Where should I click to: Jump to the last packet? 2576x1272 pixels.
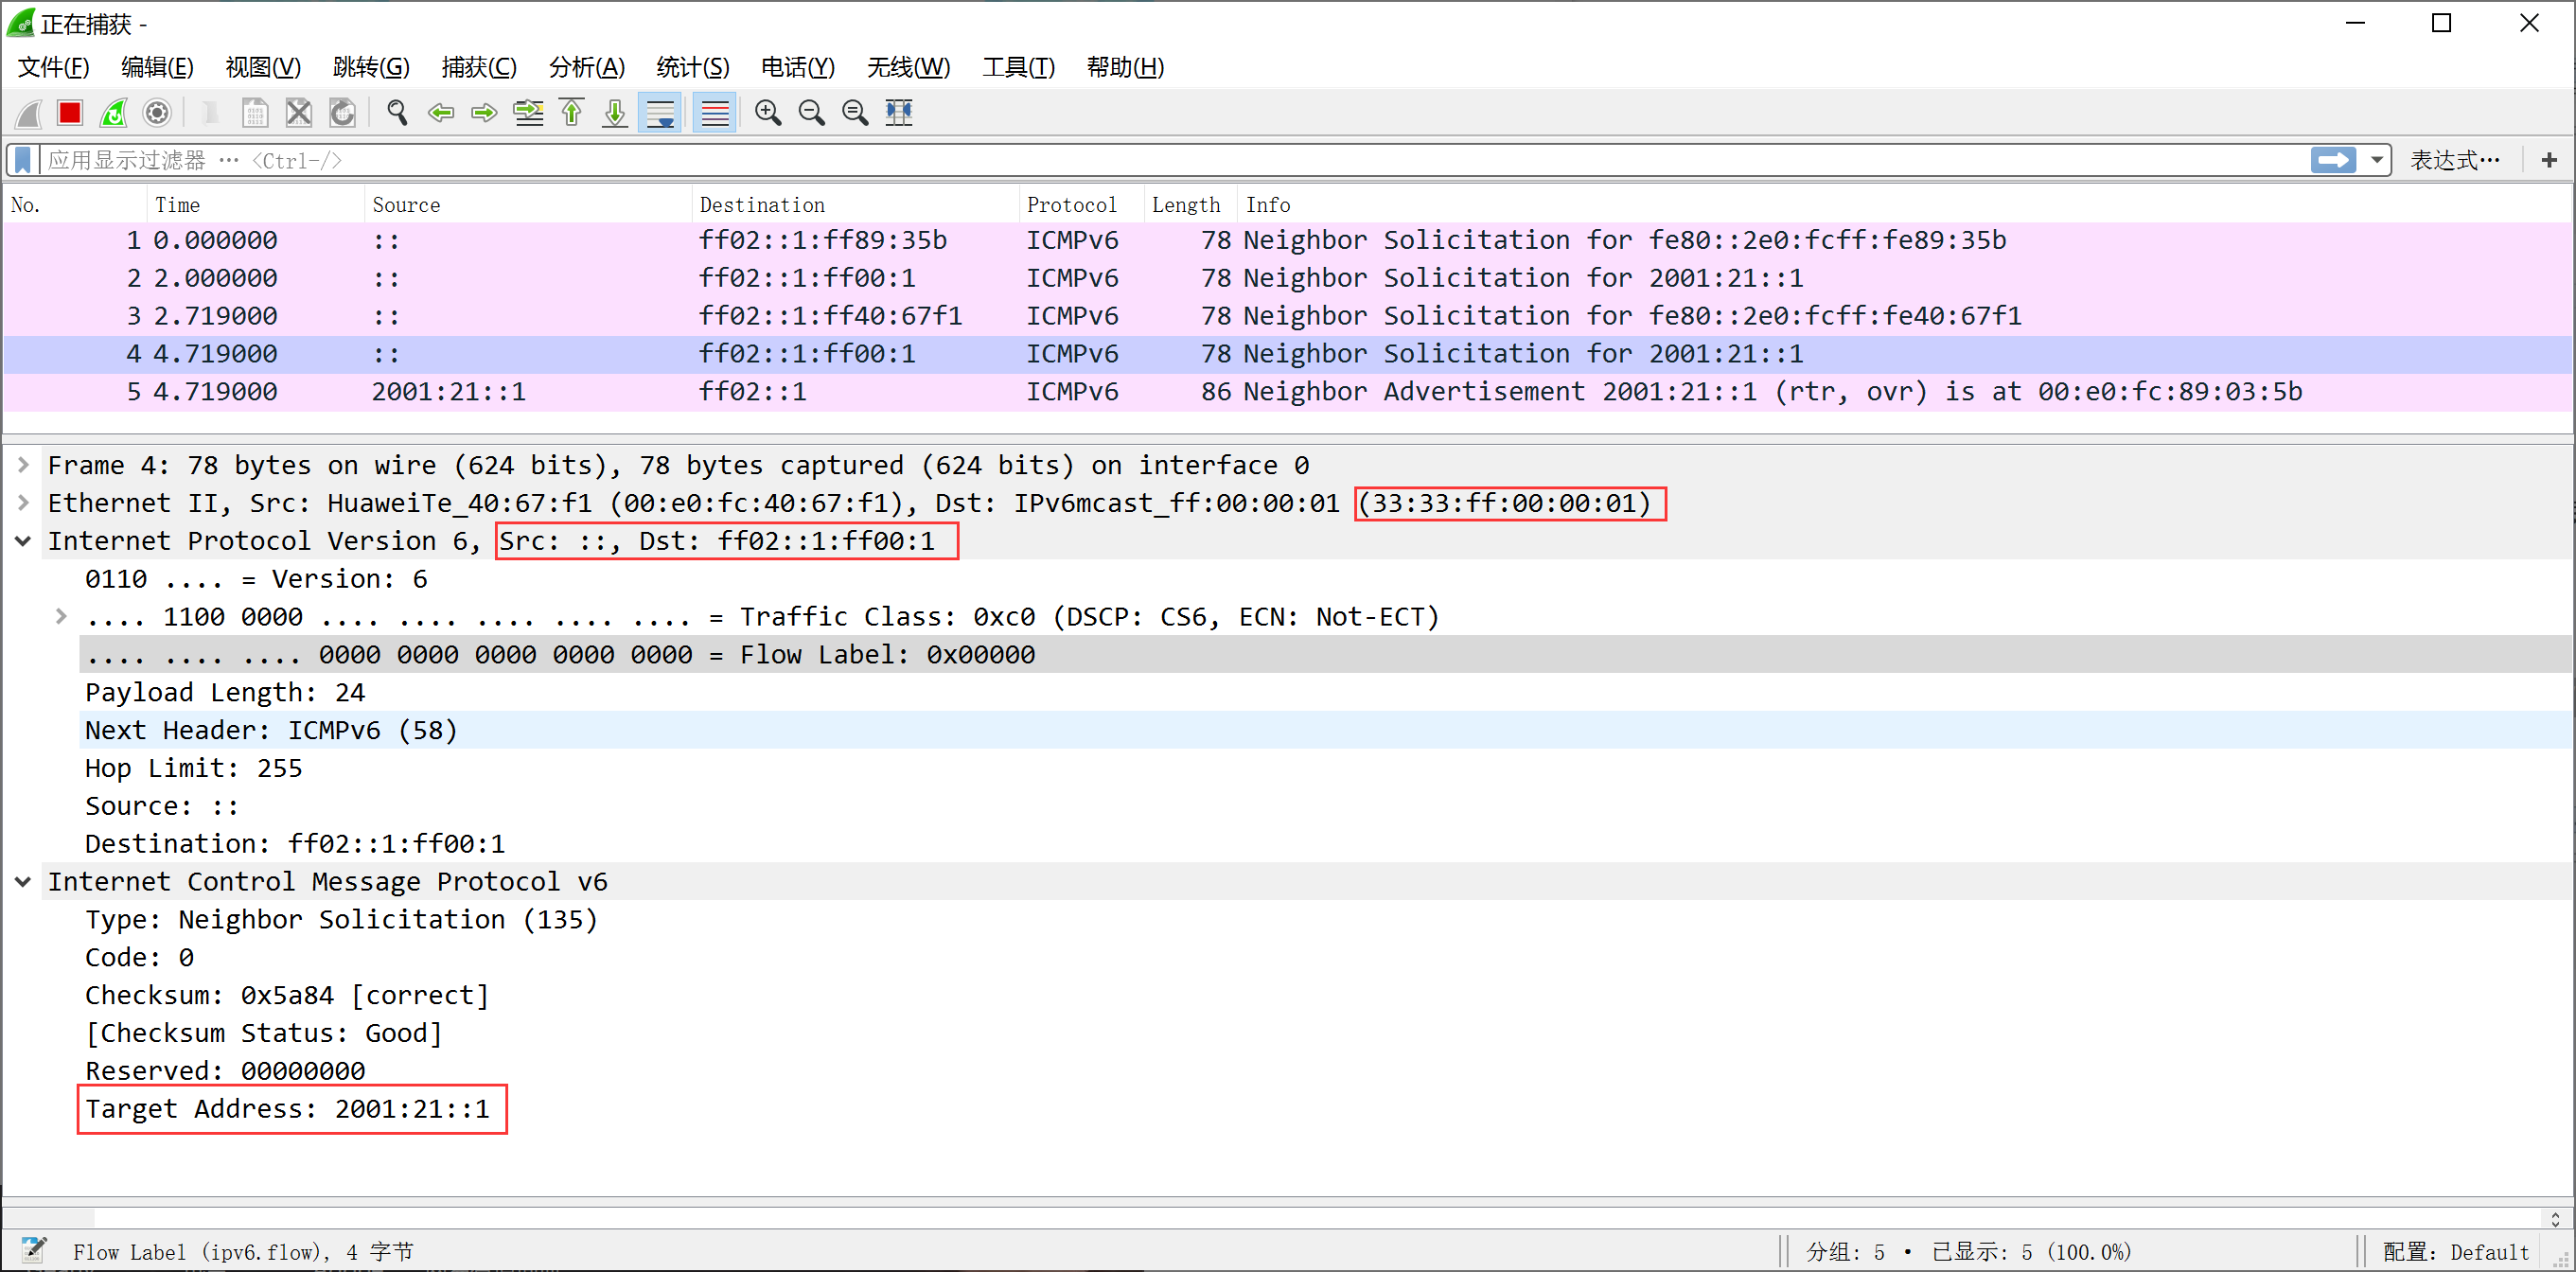click(615, 113)
